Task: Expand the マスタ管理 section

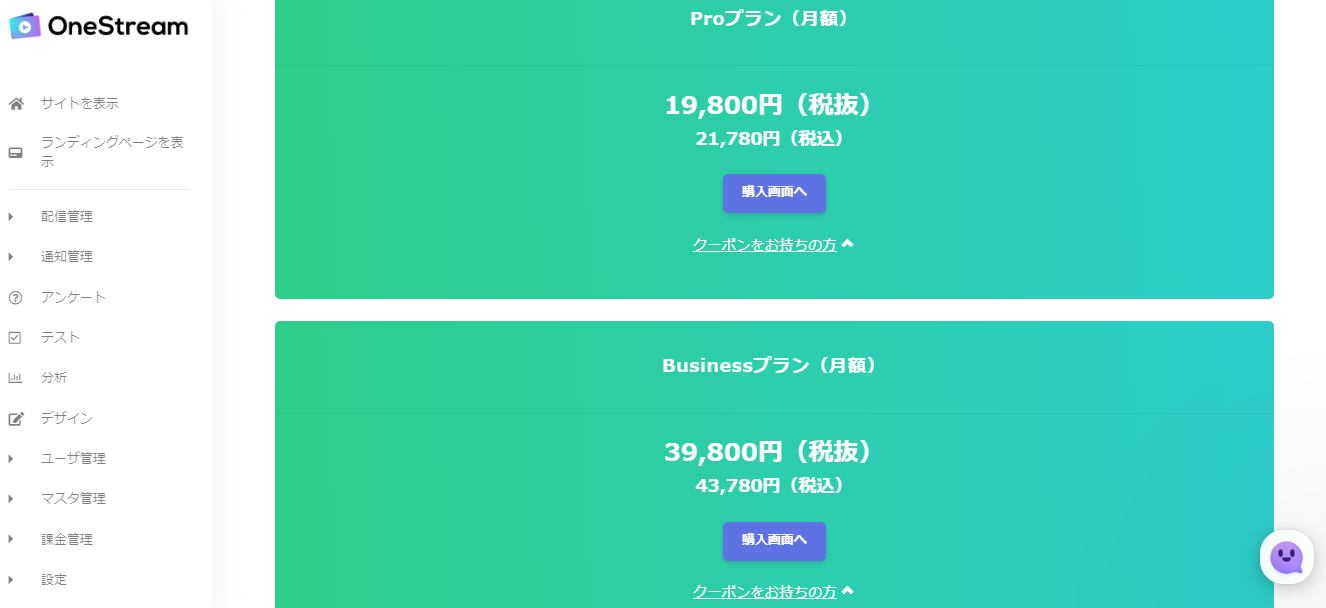Action: (72, 498)
